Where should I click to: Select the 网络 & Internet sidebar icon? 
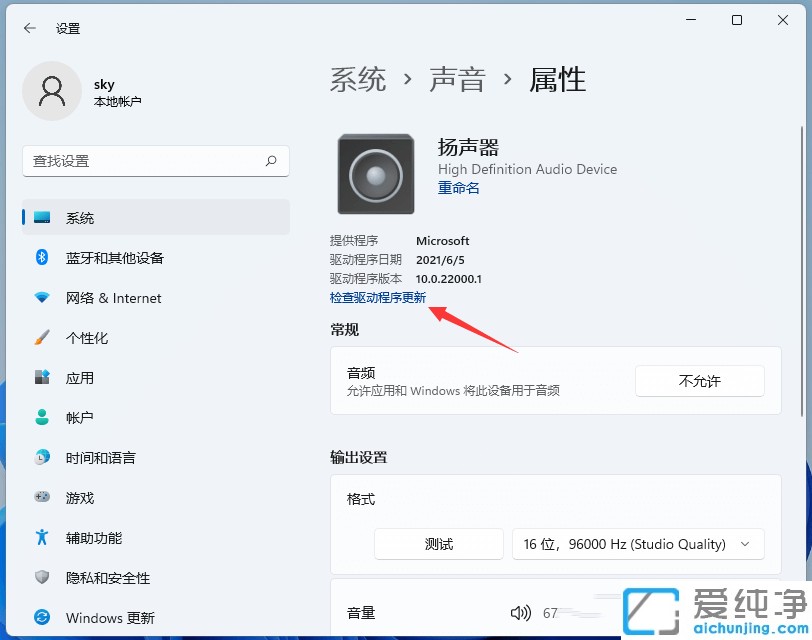click(41, 298)
